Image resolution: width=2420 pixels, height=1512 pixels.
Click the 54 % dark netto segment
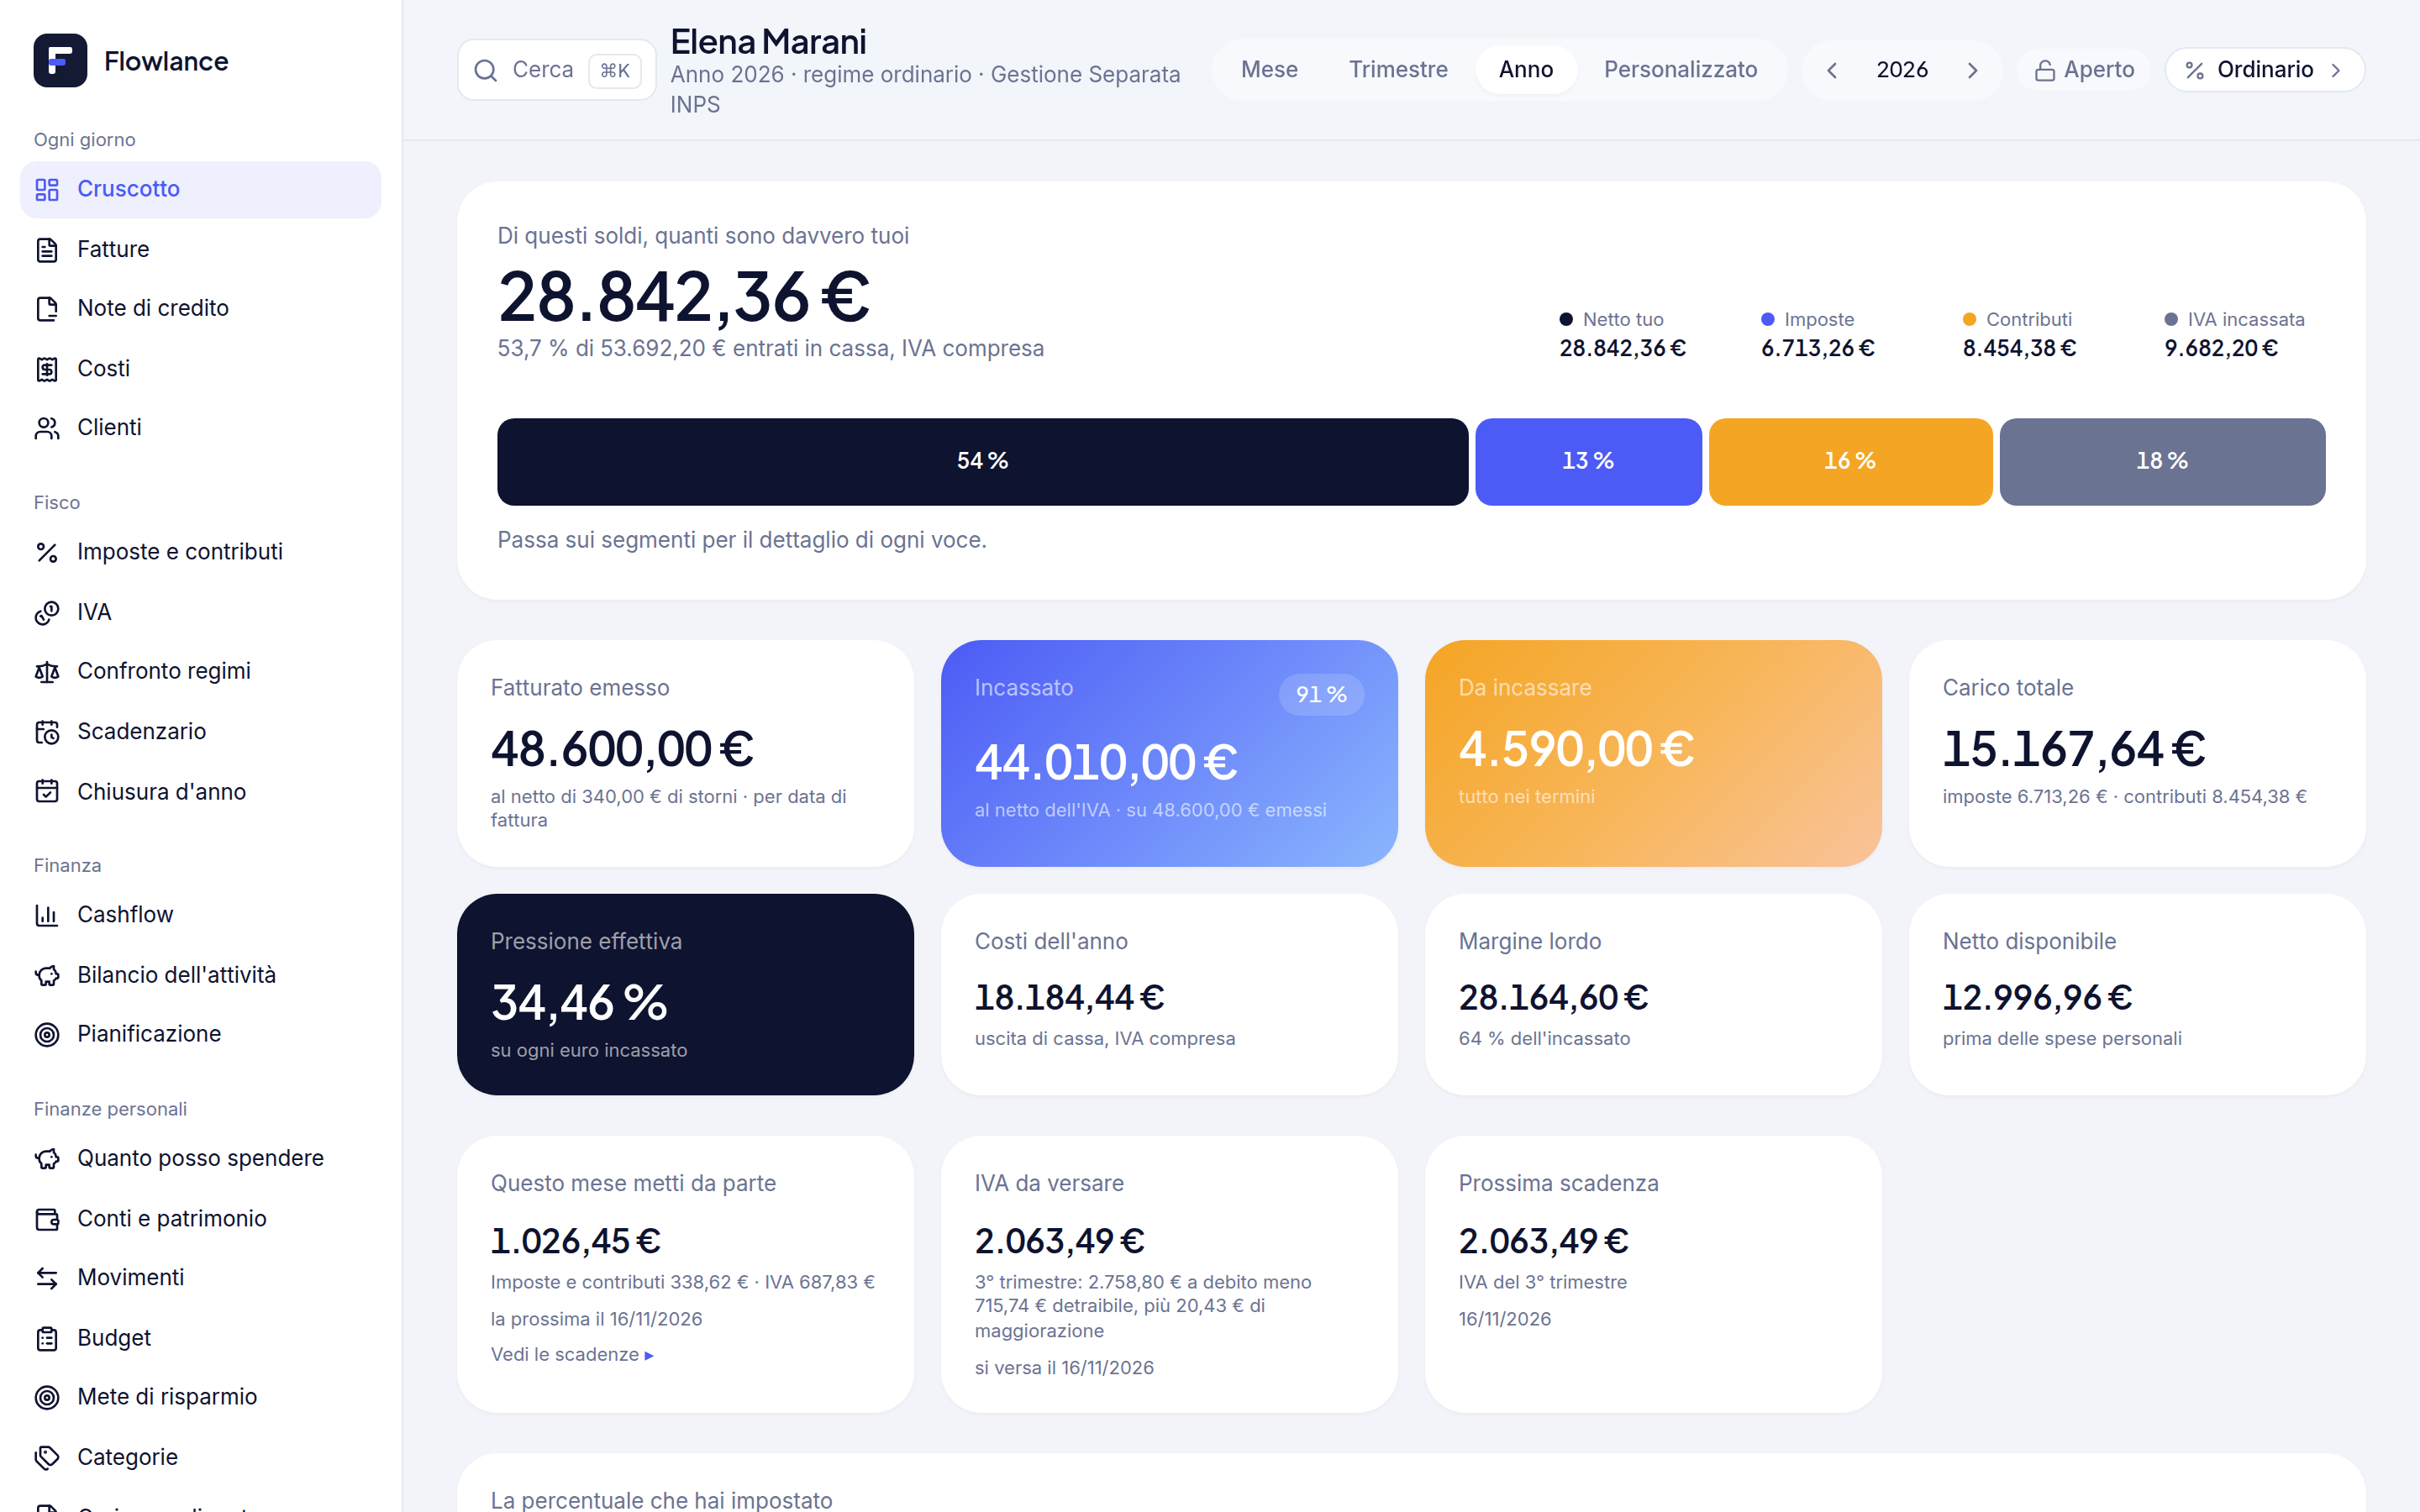tap(982, 462)
